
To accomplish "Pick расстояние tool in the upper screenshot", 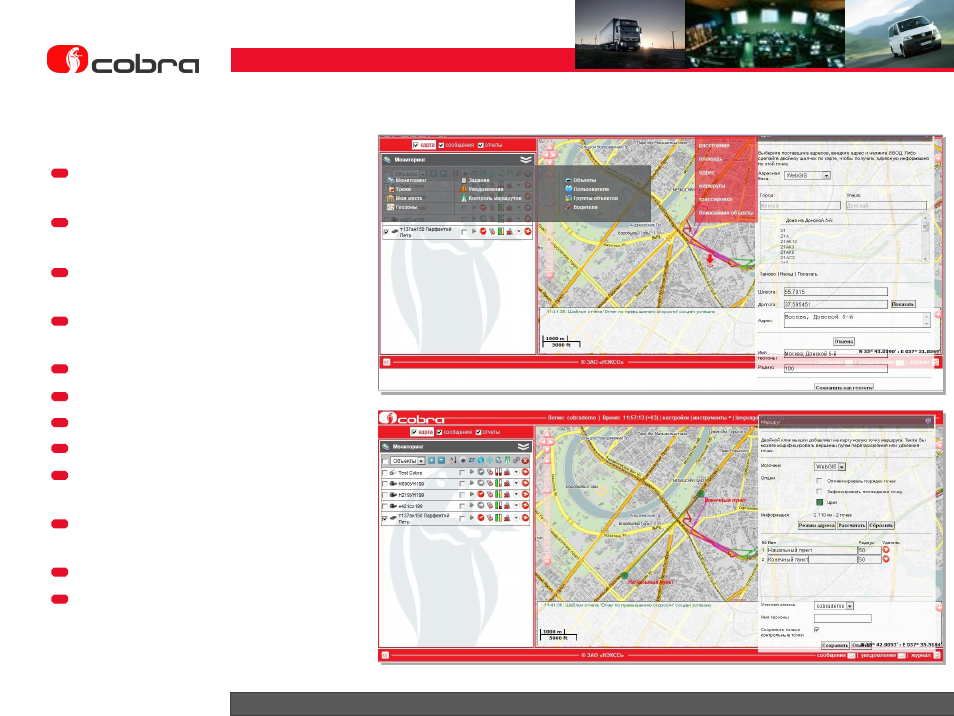I will pos(714,146).
